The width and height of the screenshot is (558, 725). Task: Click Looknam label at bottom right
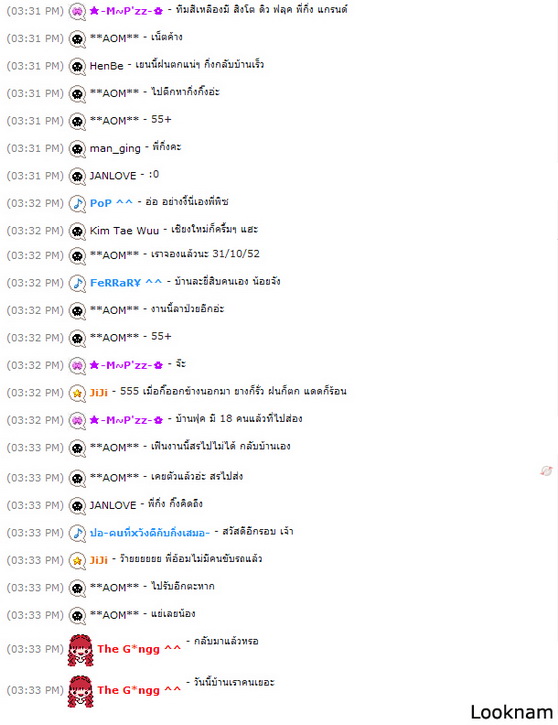512,712
